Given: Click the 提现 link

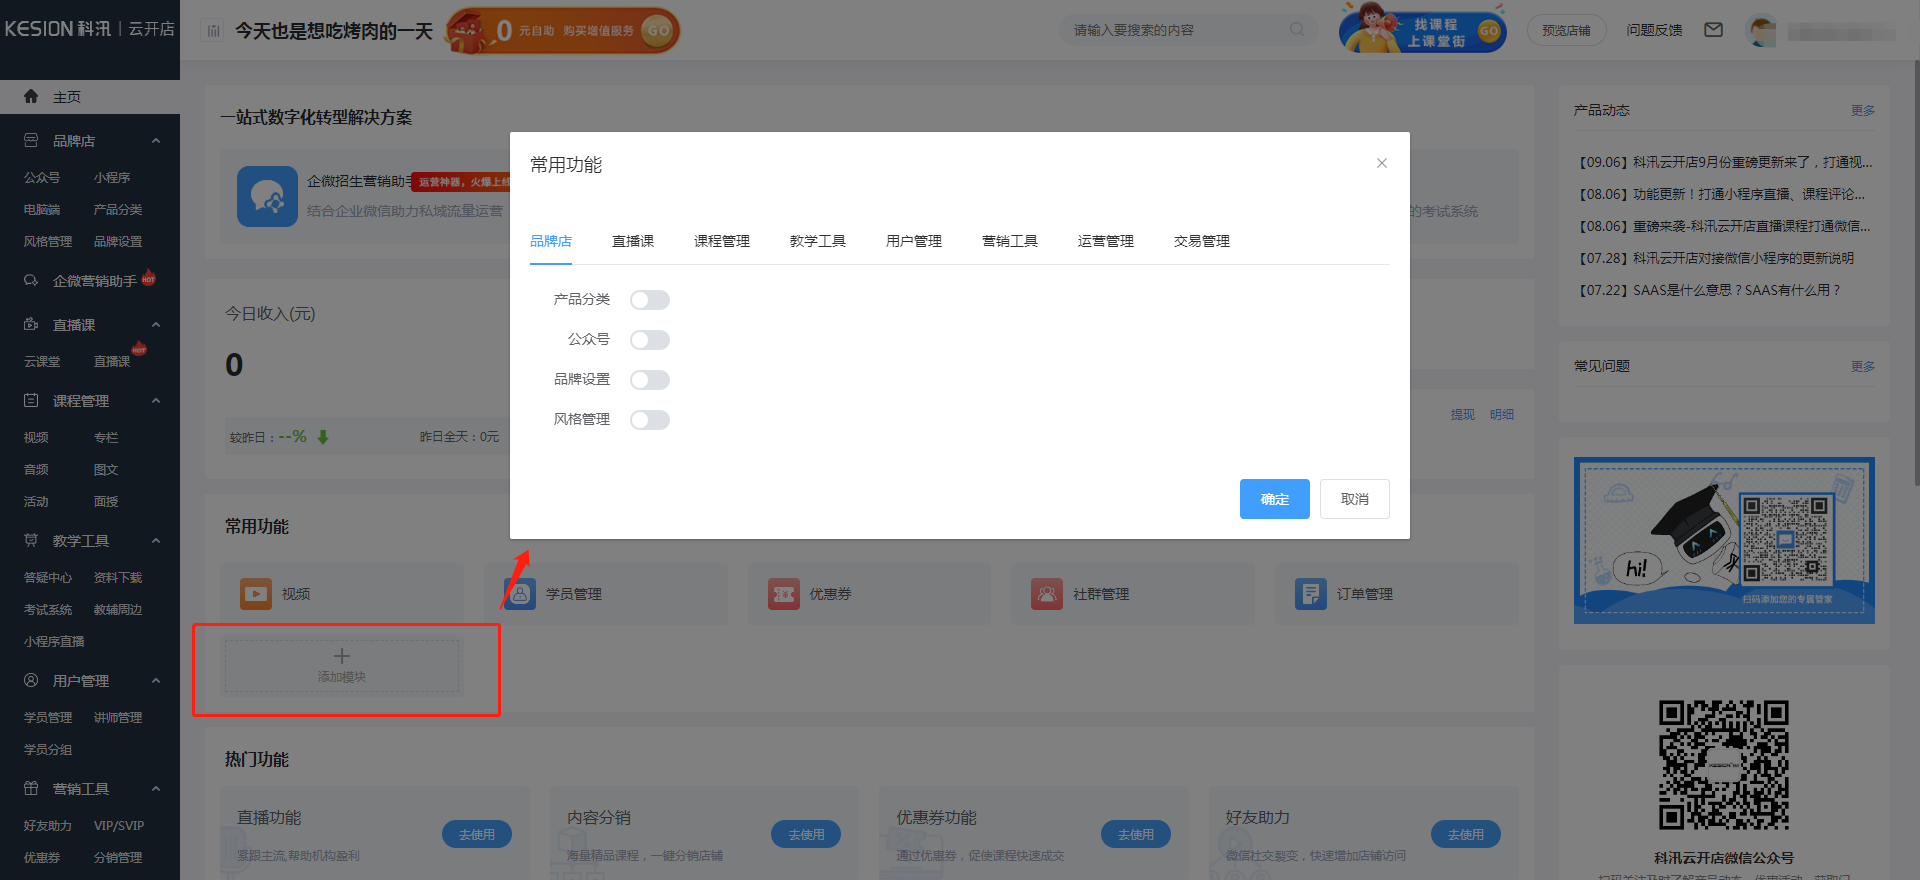Looking at the screenshot, I should click(x=1463, y=414).
